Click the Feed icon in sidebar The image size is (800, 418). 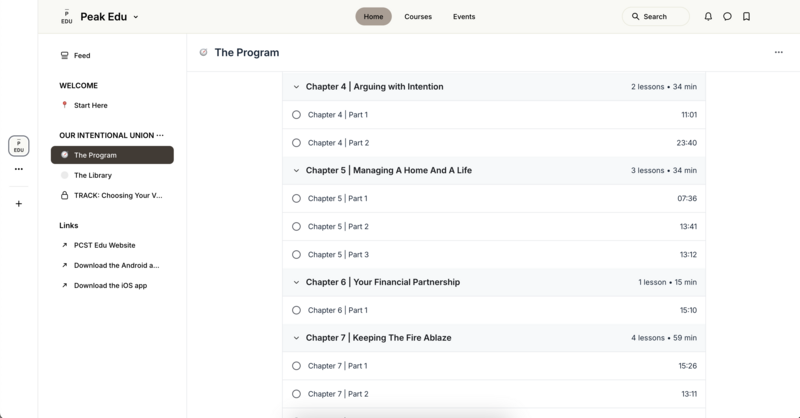[x=65, y=56]
